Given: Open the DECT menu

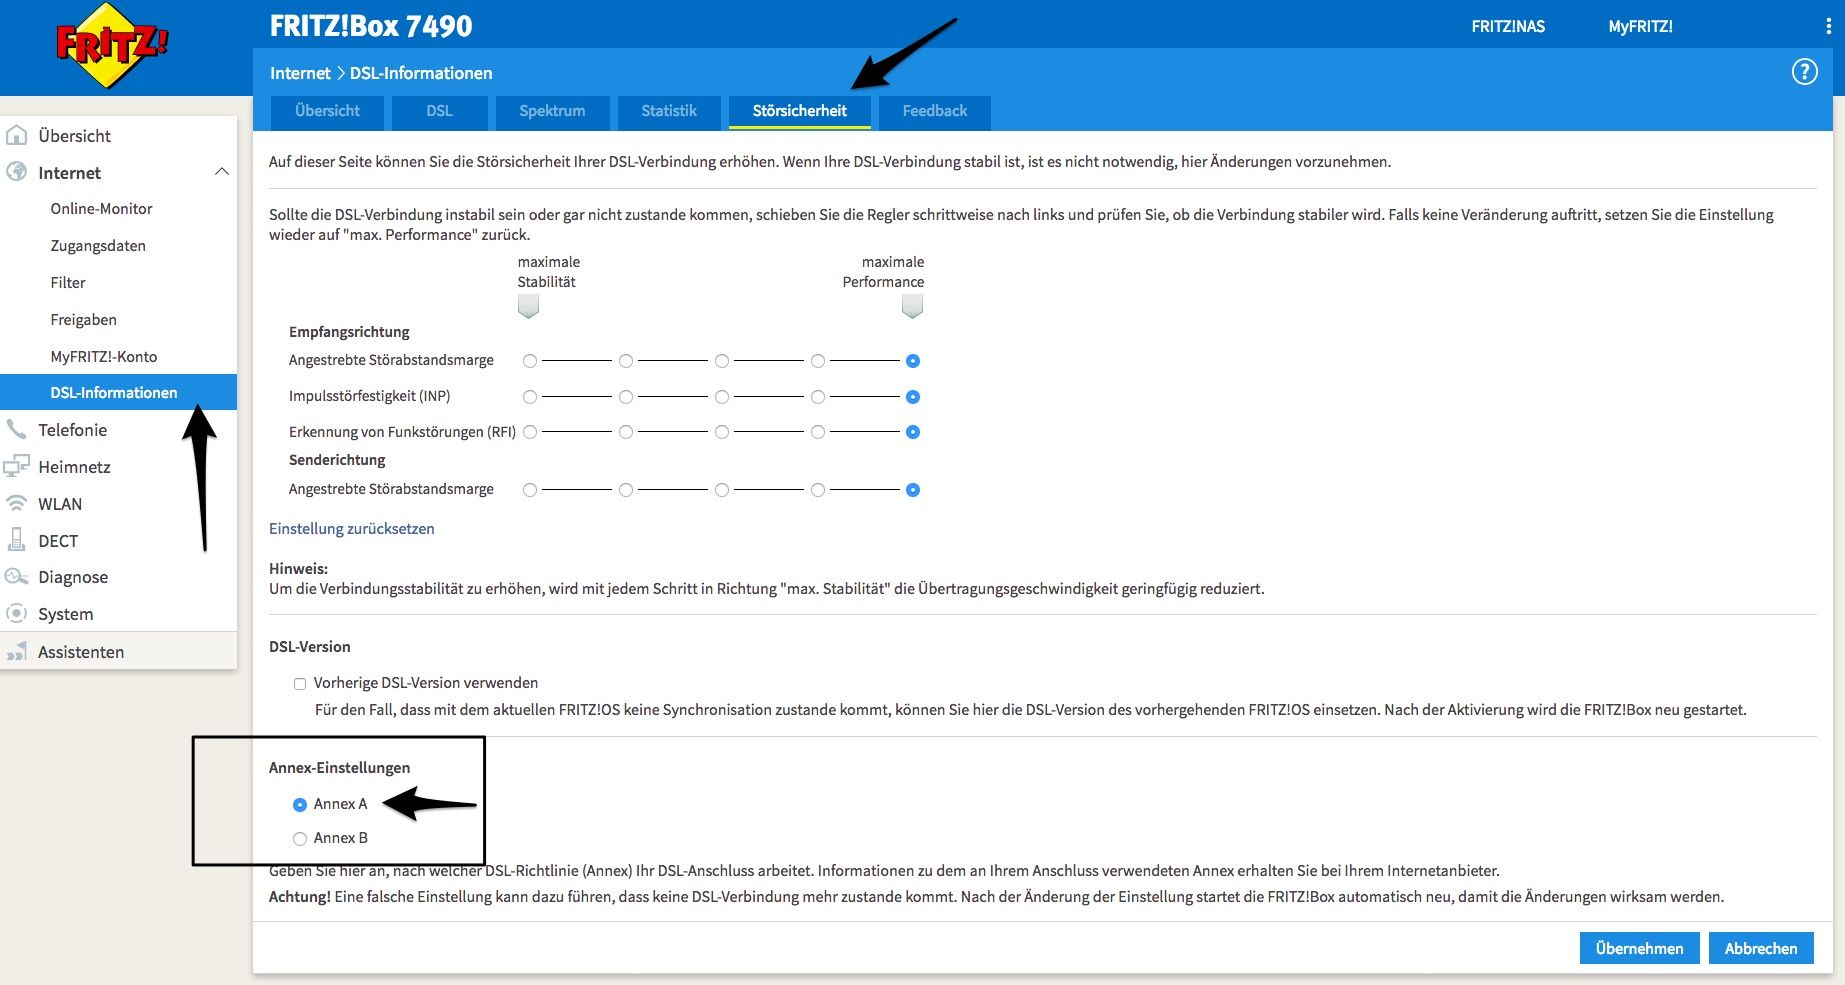Looking at the screenshot, I should 58,541.
